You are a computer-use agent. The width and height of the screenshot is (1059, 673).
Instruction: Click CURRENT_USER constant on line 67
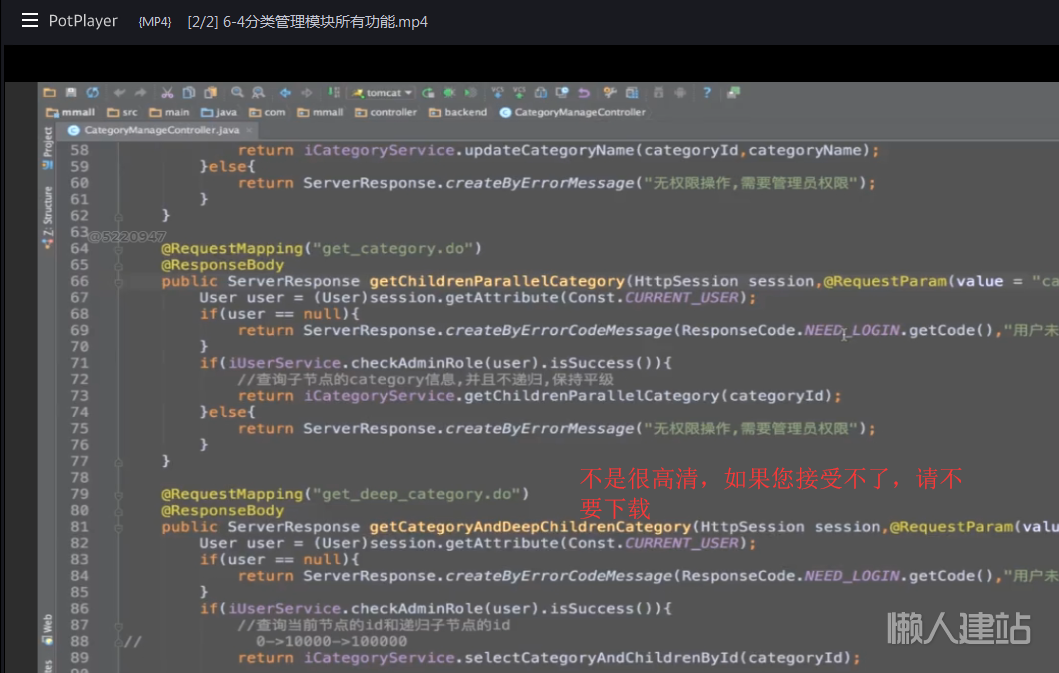pos(681,297)
